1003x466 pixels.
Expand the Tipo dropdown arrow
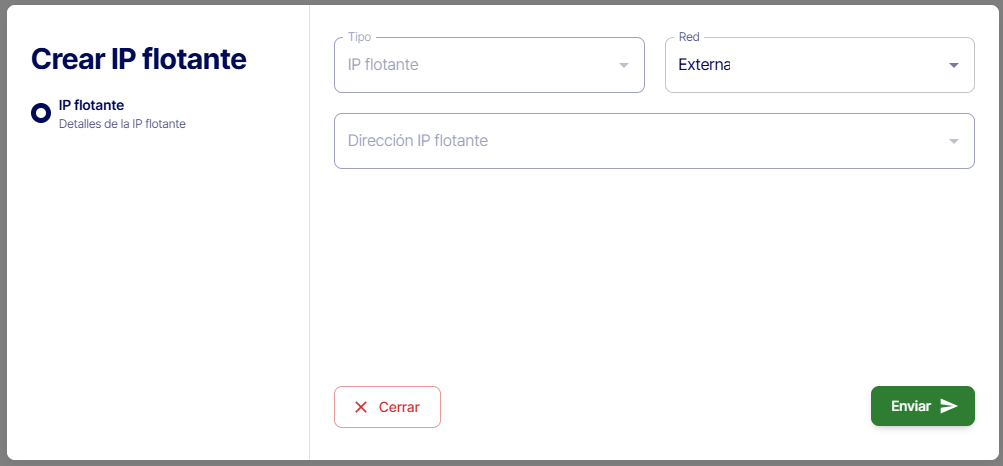click(x=624, y=66)
